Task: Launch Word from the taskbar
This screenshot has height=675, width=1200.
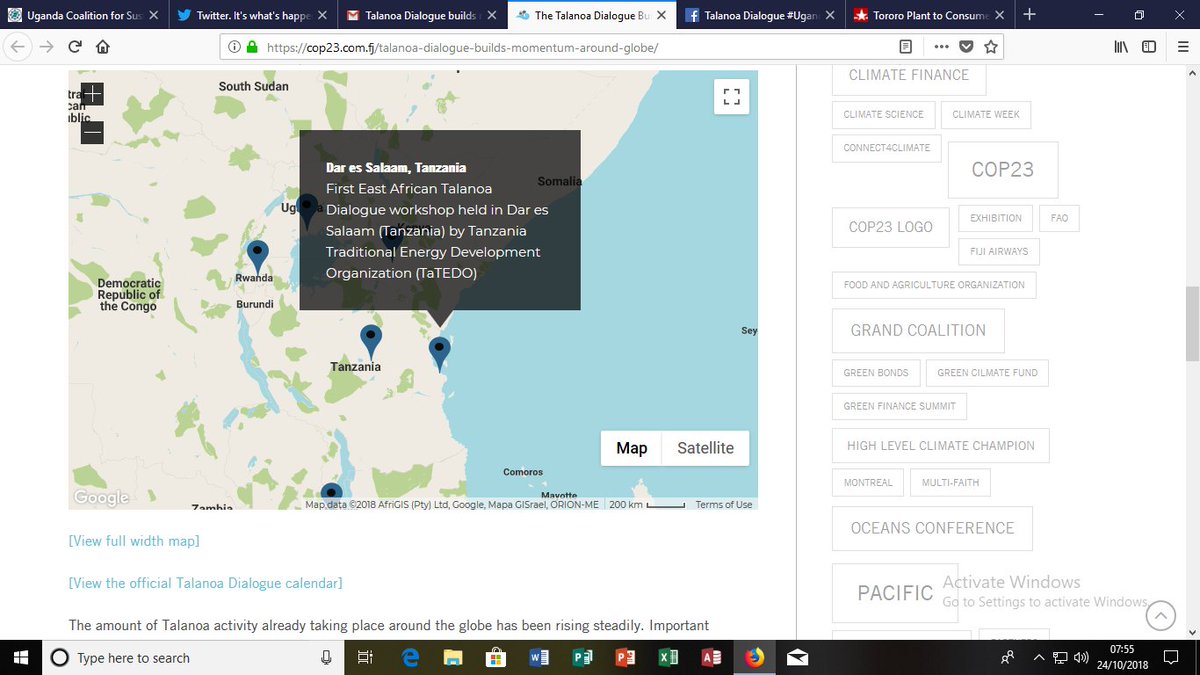Action: 539,657
